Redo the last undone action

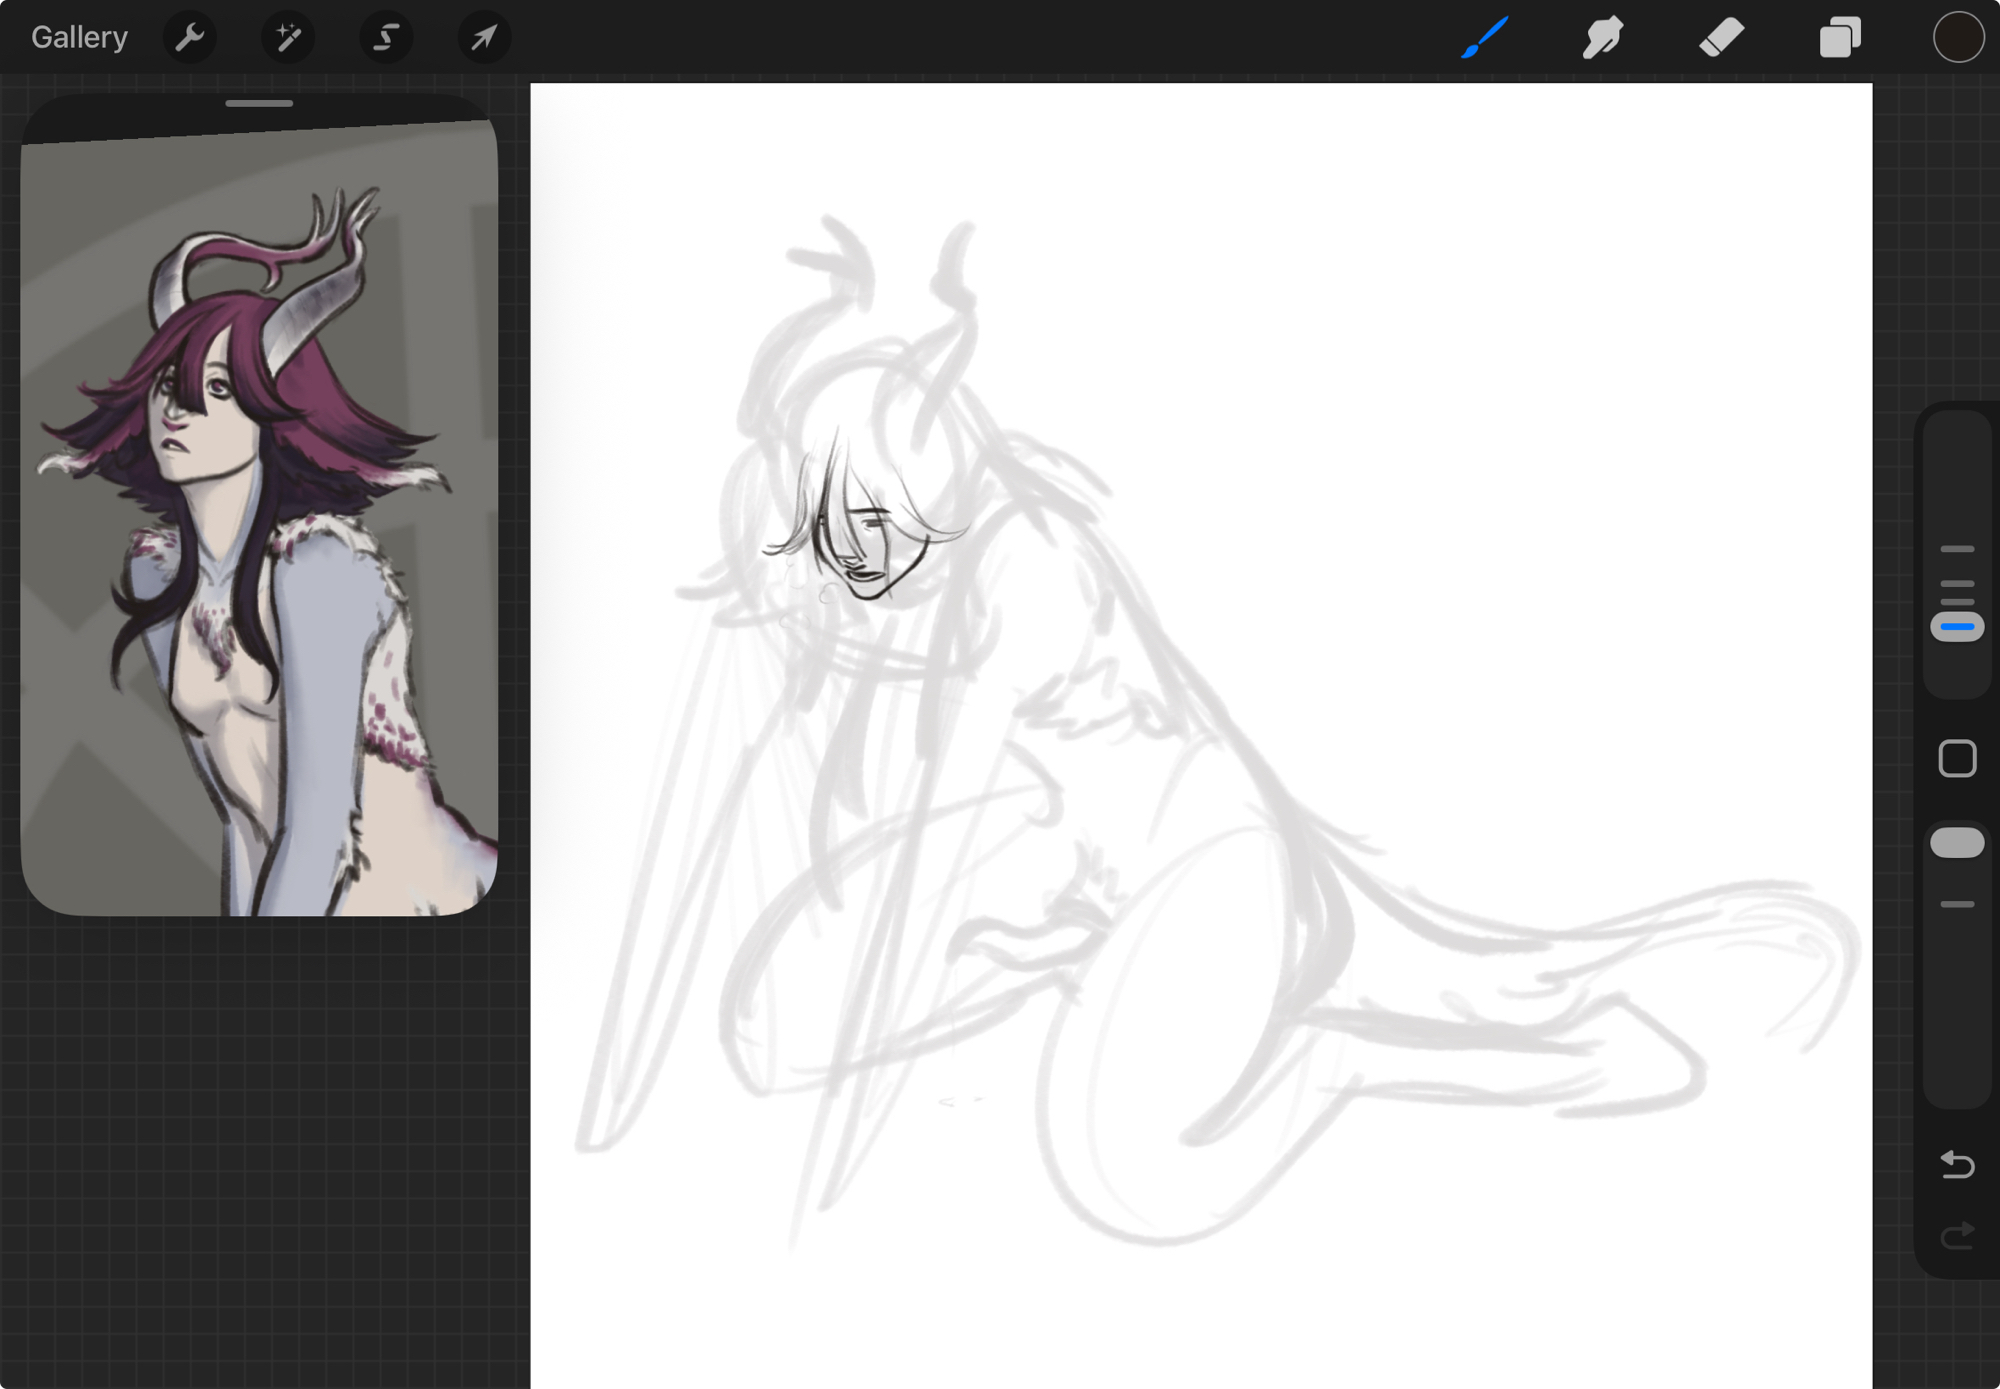(1957, 1236)
